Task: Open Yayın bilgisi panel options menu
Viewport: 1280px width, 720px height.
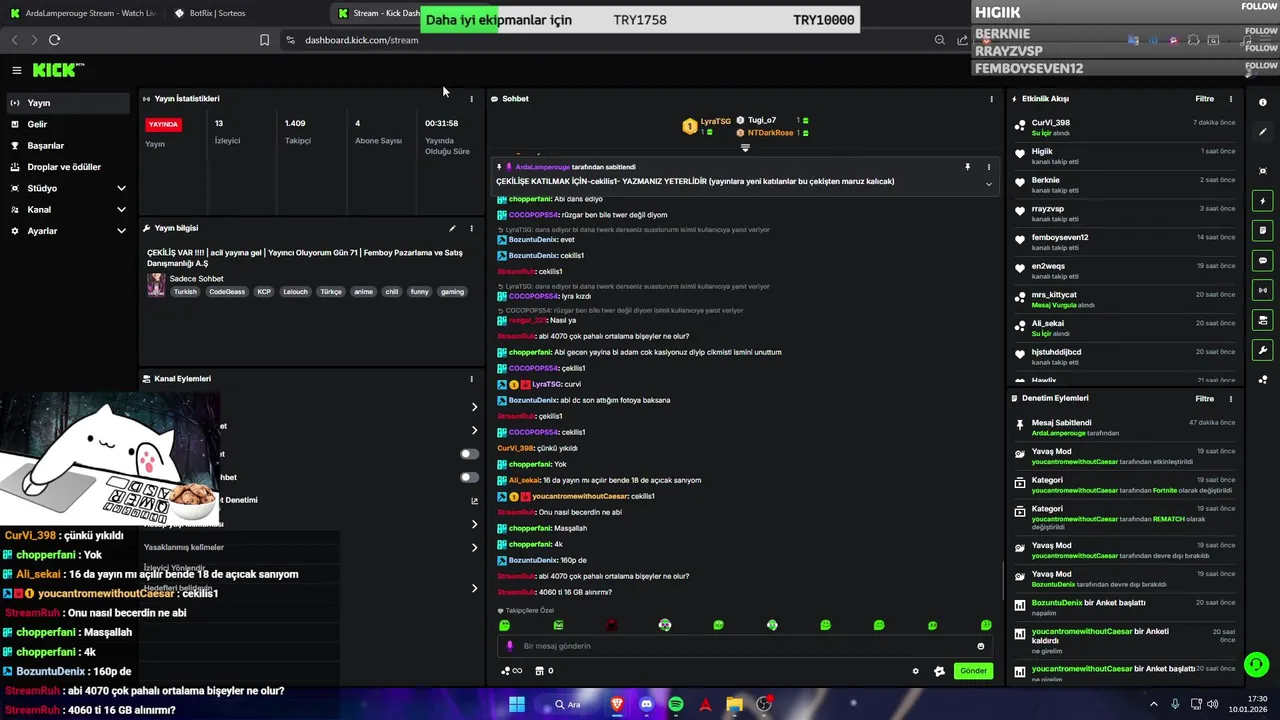Action: (x=471, y=228)
